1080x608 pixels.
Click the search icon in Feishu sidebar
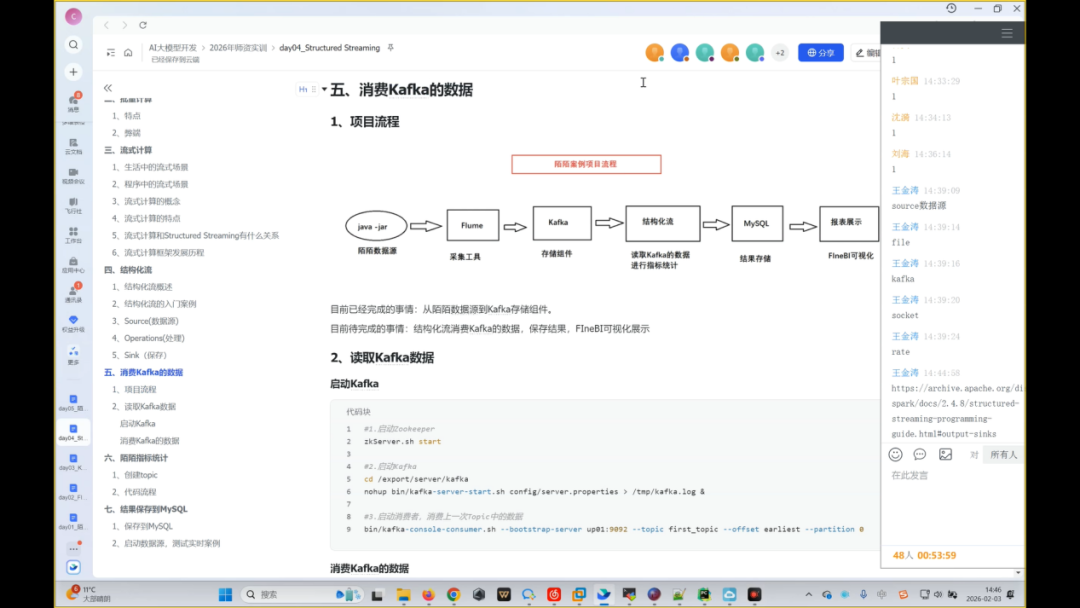(x=73, y=45)
